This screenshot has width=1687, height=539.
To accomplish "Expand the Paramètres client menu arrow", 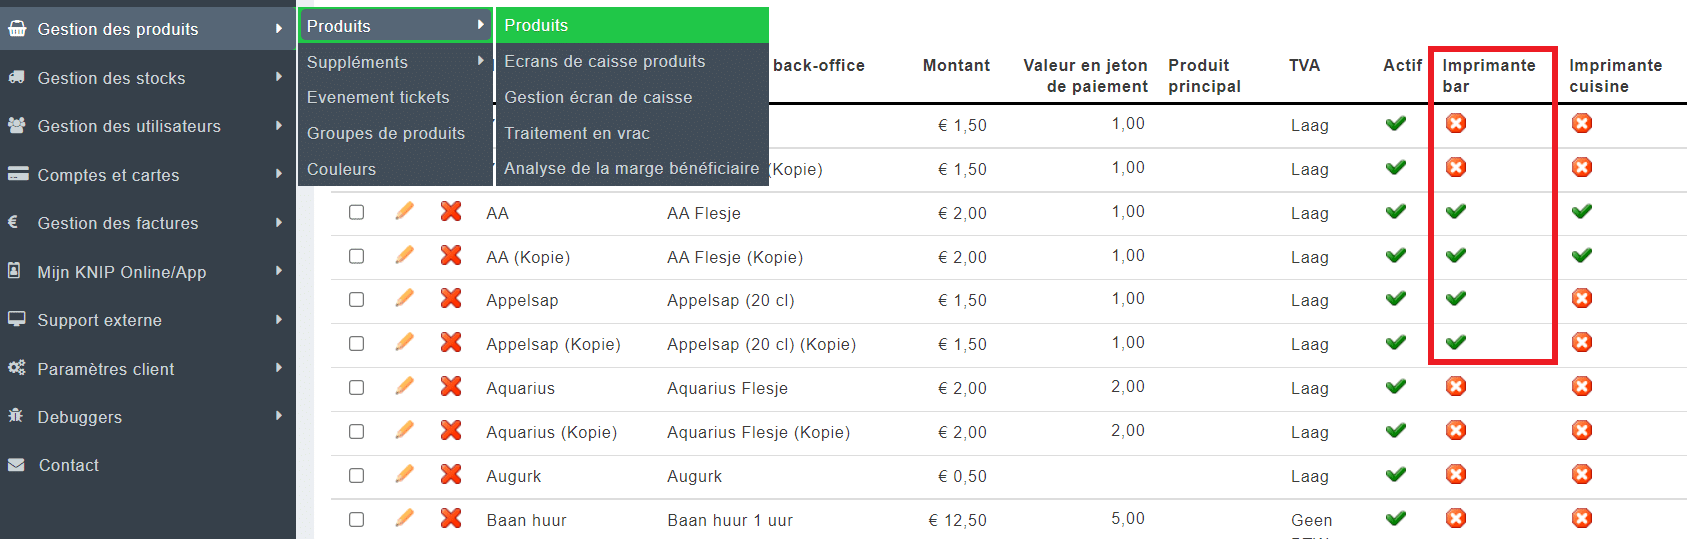I will pos(279,368).
